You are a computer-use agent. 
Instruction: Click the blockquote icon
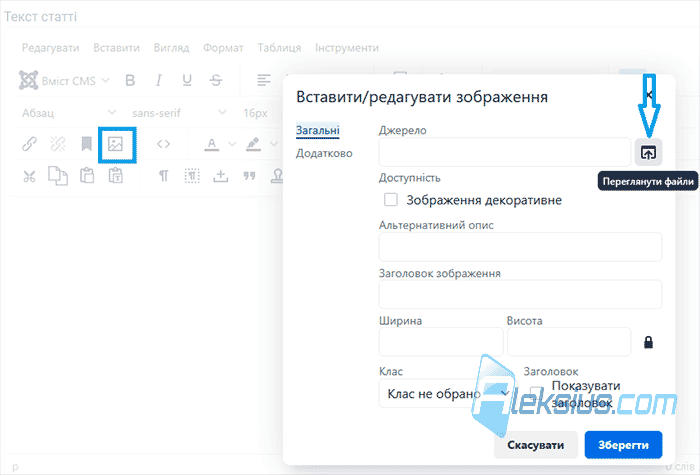coord(250,175)
